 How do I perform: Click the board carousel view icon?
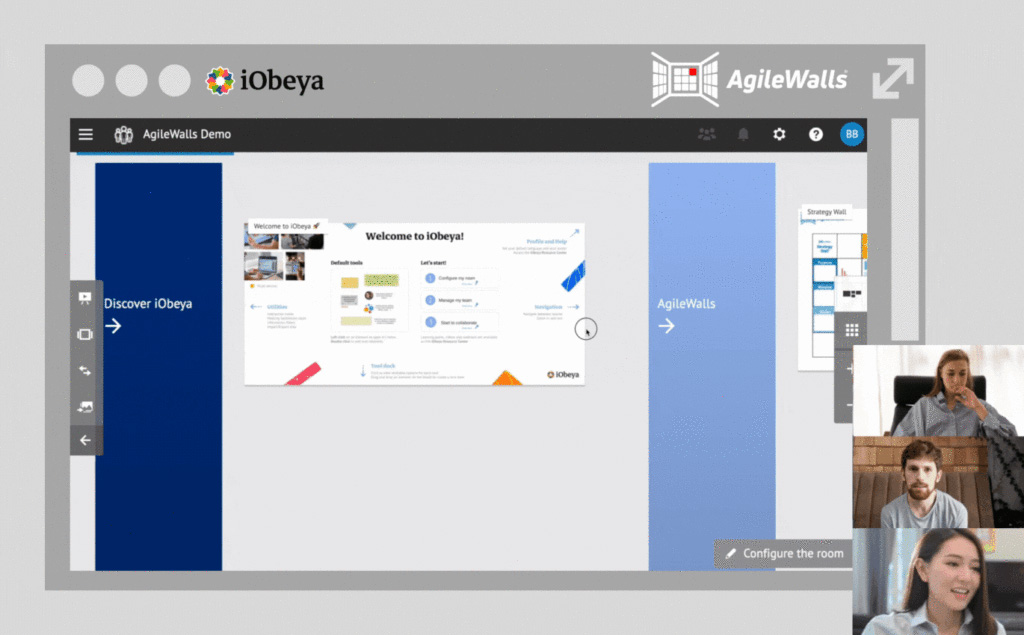click(85, 334)
